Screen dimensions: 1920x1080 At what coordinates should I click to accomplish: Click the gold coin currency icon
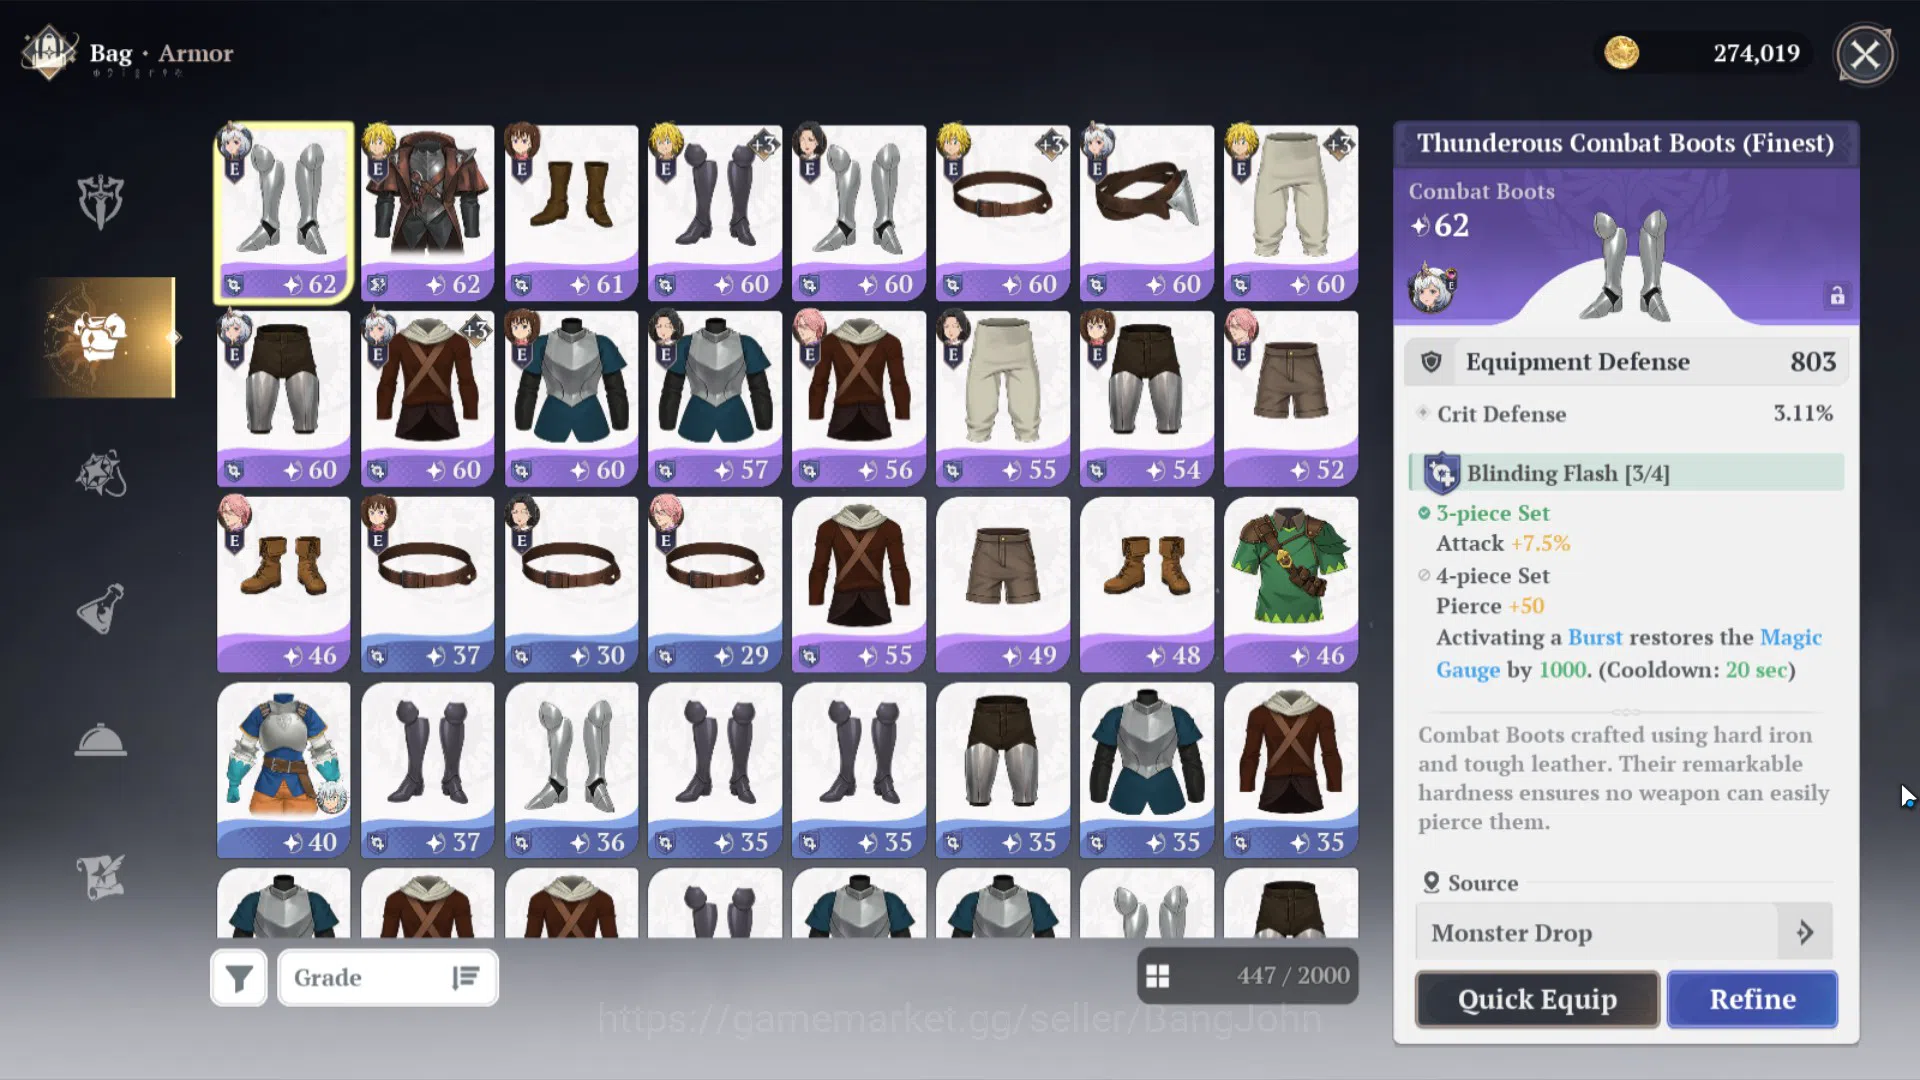1621,53
